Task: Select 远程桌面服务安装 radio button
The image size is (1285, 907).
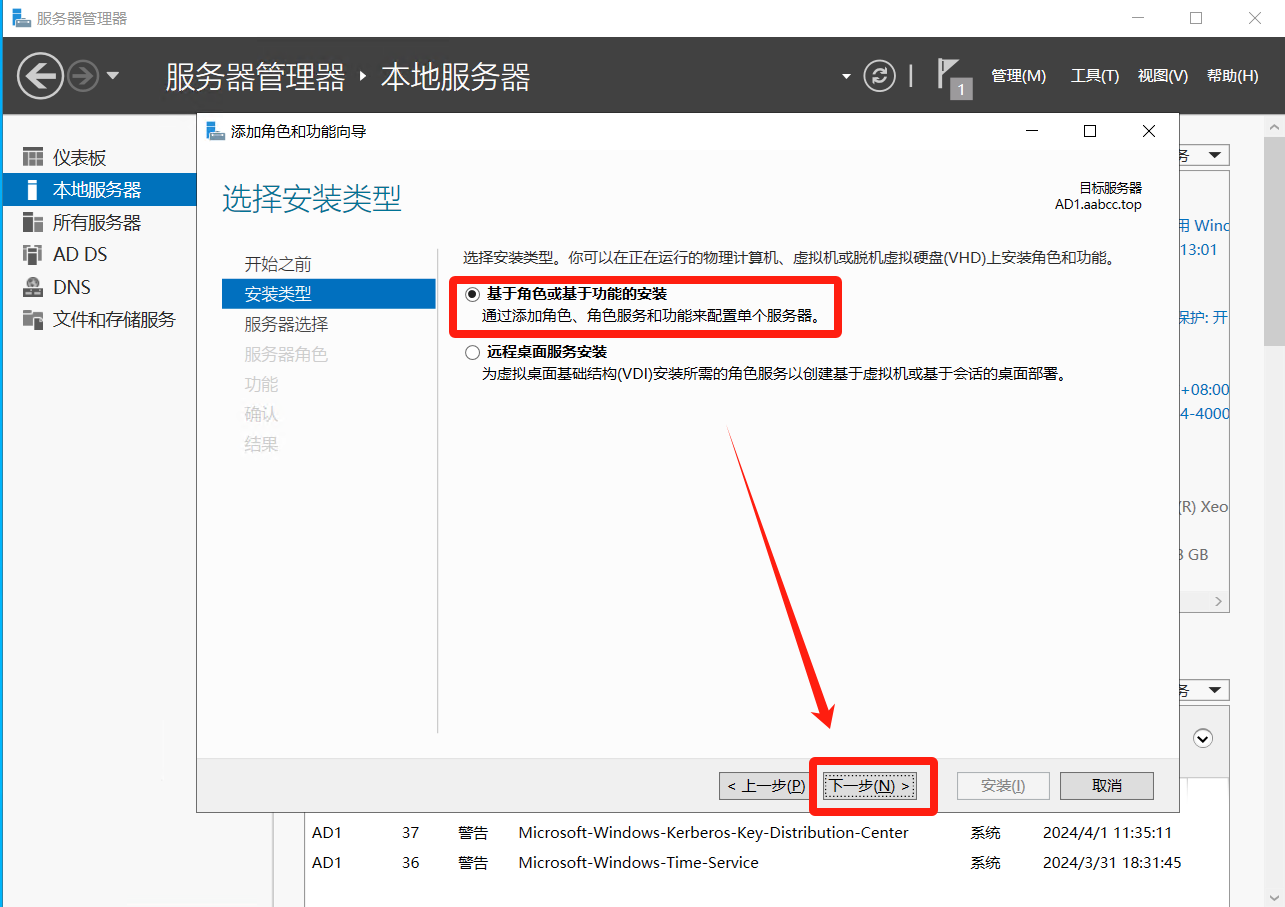Action: pos(472,352)
